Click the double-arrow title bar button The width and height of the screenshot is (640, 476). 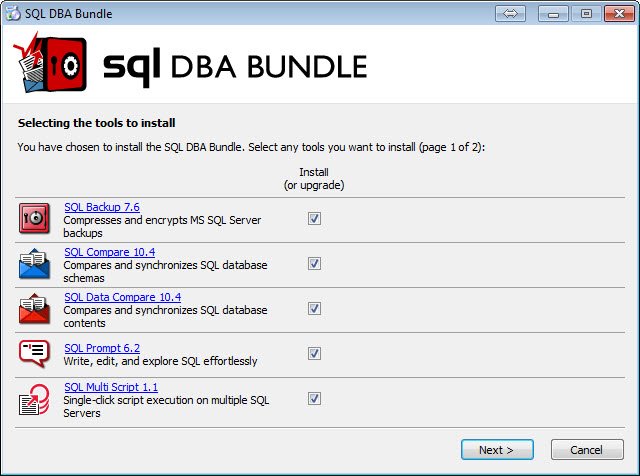tap(510, 14)
